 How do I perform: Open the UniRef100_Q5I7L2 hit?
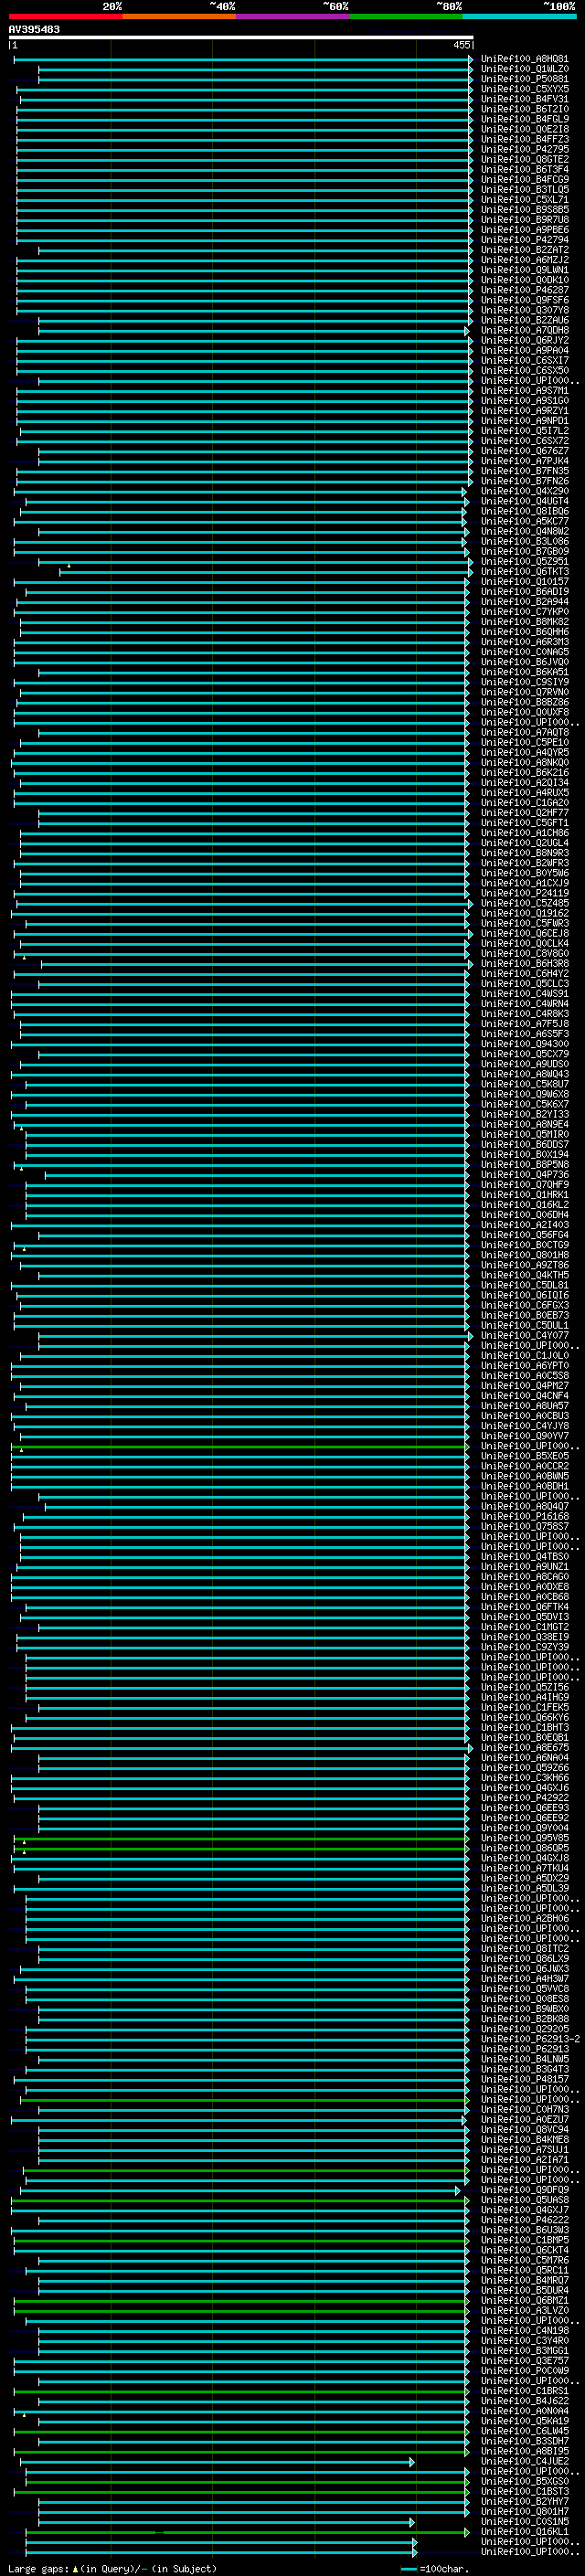525,431
